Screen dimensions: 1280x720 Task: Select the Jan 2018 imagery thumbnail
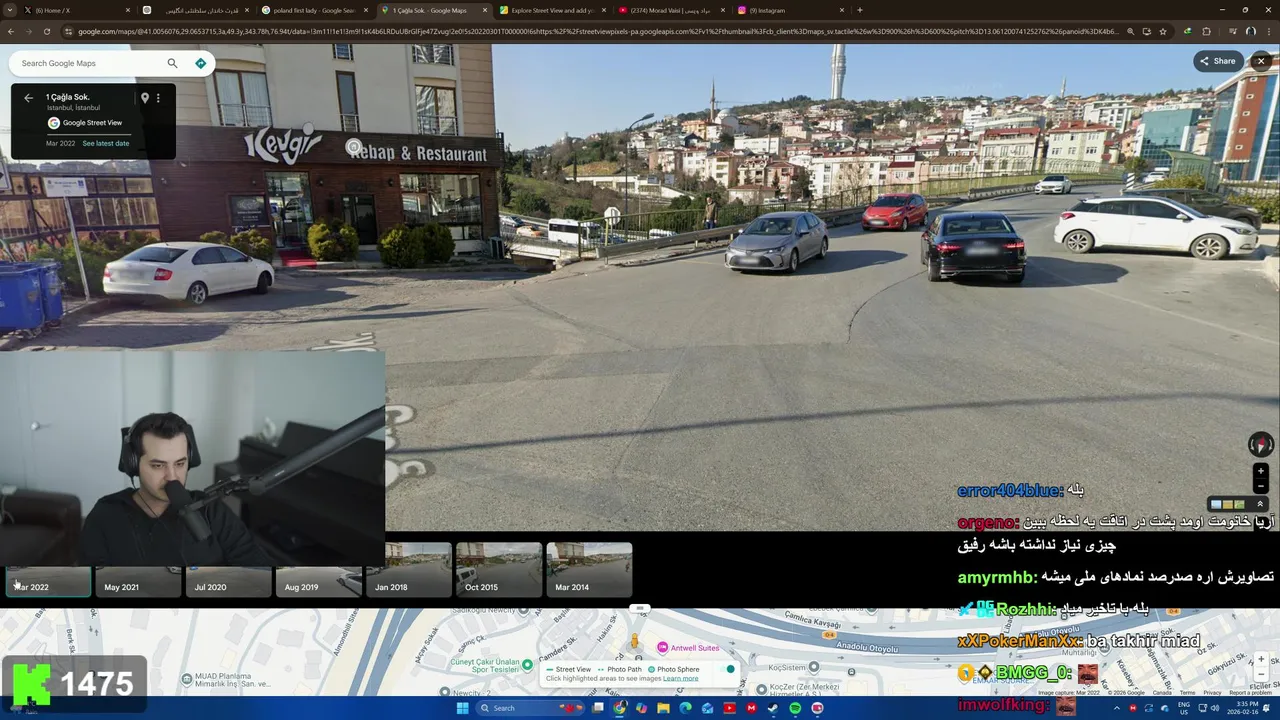409,569
